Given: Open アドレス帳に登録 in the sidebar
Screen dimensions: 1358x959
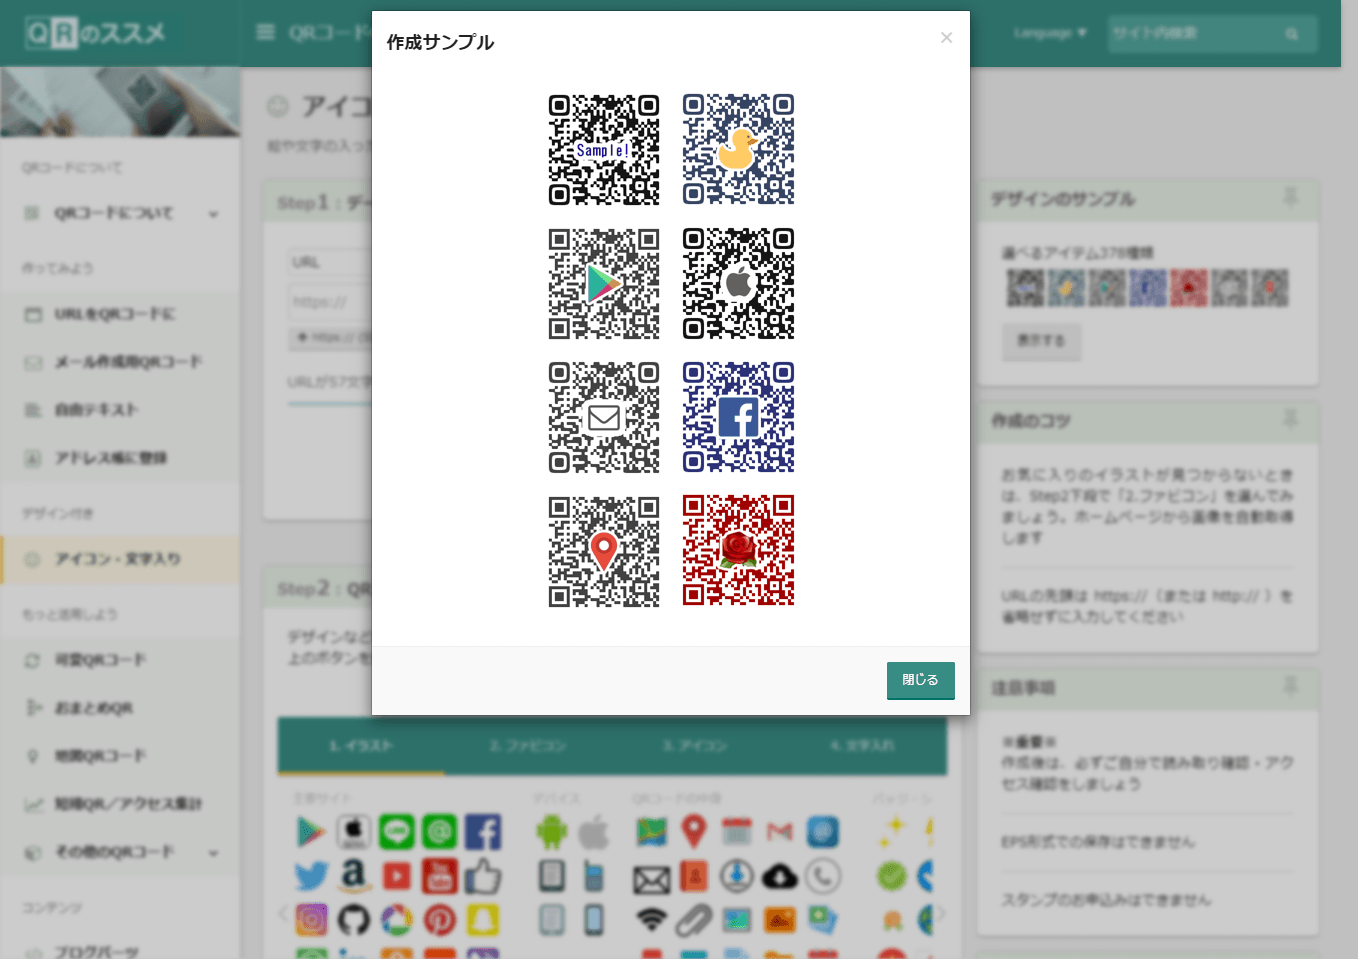Looking at the screenshot, I should [x=120, y=458].
